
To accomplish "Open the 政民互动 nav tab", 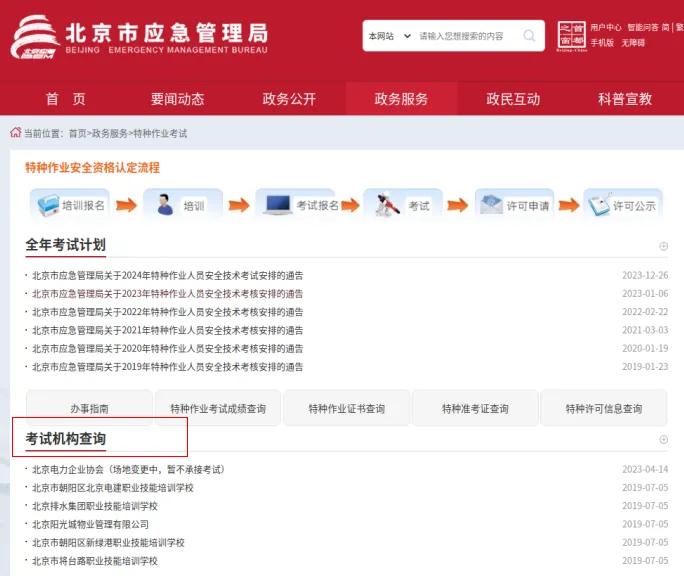I will 513,99.
